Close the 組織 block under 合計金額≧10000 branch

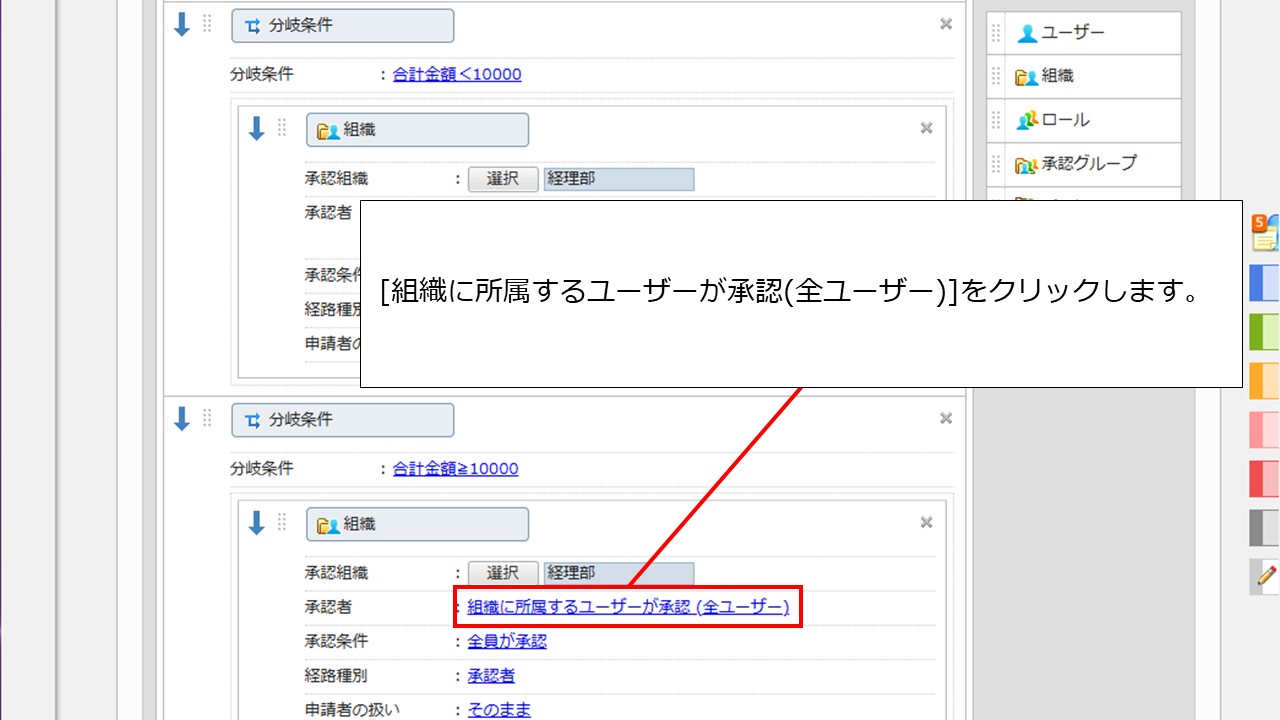[926, 522]
